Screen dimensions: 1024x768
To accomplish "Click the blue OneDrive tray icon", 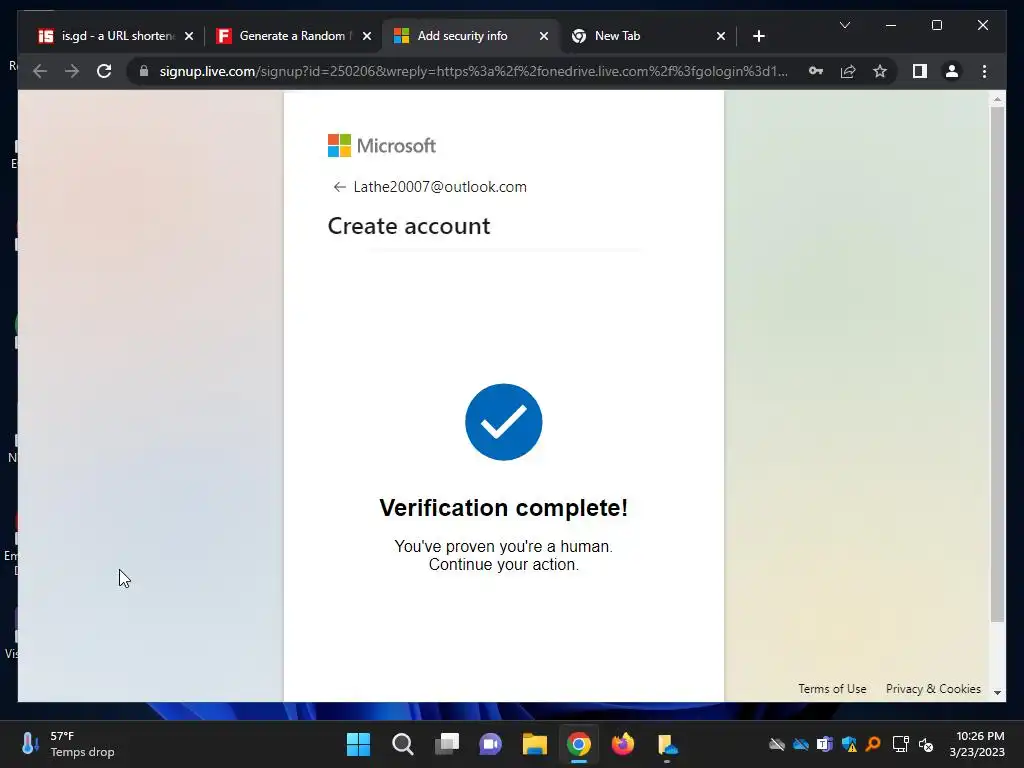I will click(801, 744).
